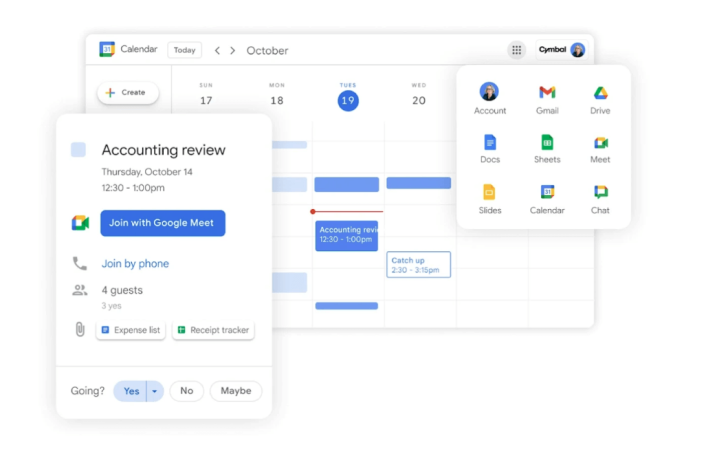Viewport: 728px width, 456px height.
Task: Select Tuesday 19 highlighted date
Action: click(x=348, y=100)
